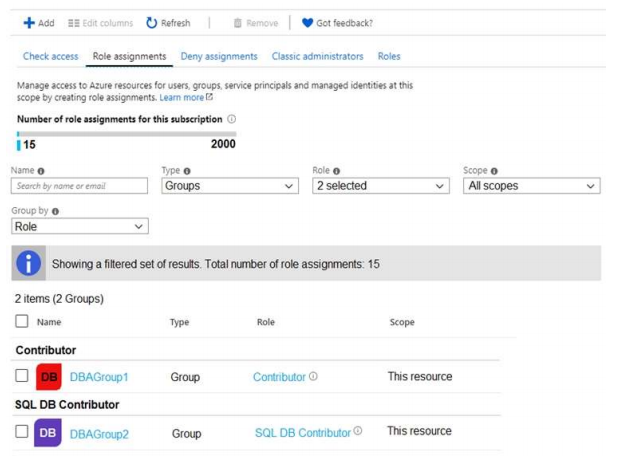Open the Classic administrators tab
The width and height of the screenshot is (623, 475).
tap(317, 56)
